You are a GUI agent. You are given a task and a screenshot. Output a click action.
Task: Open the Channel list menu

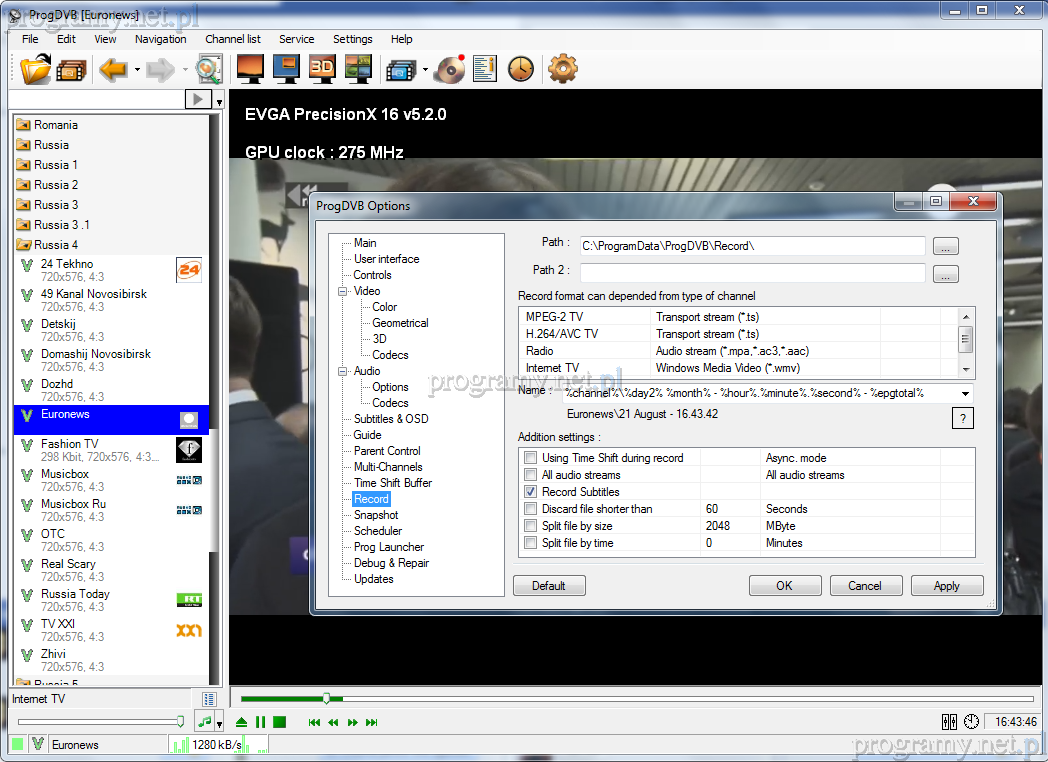pos(232,39)
